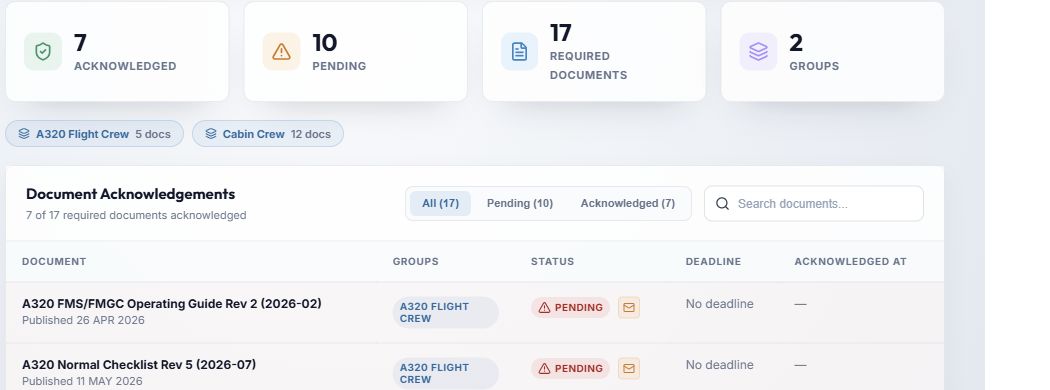Click the Groups column header
Viewport: 1050px width, 390px height.
click(416, 261)
